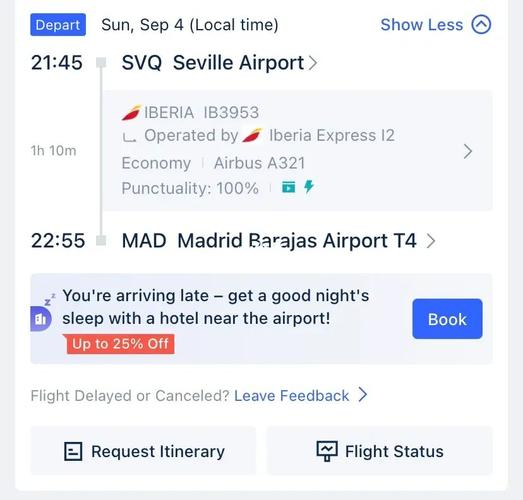Click the blue Depart tag

[x=58, y=25]
